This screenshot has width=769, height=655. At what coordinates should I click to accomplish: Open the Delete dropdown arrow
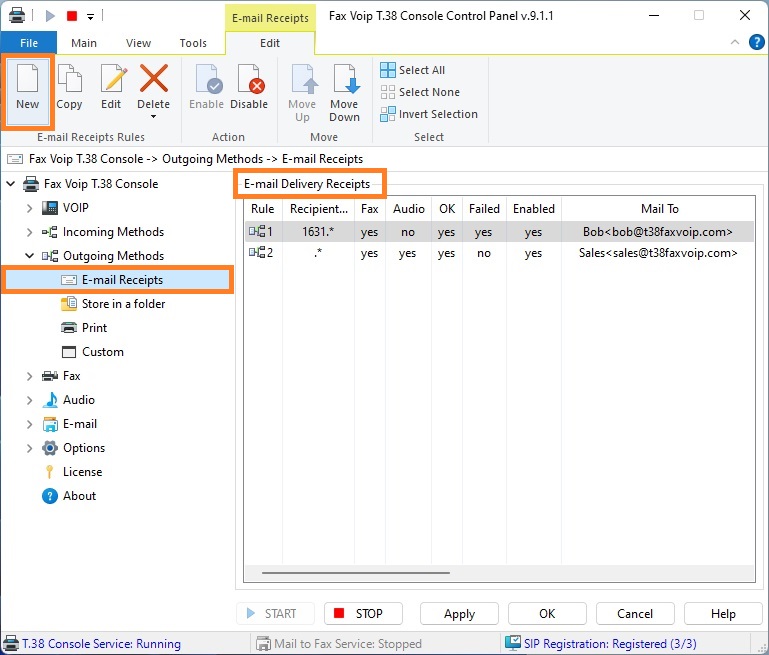tap(154, 116)
